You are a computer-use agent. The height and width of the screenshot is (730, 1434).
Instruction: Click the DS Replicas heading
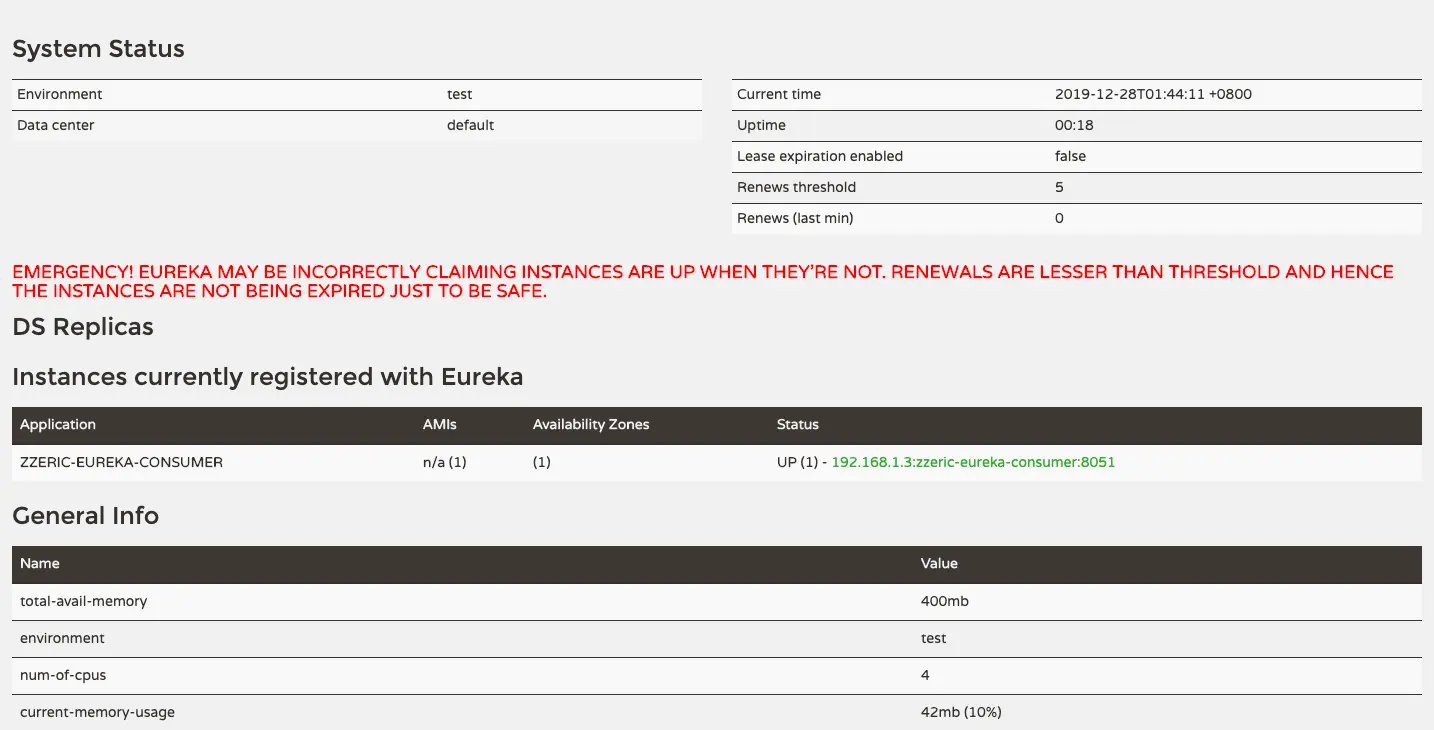click(x=83, y=327)
